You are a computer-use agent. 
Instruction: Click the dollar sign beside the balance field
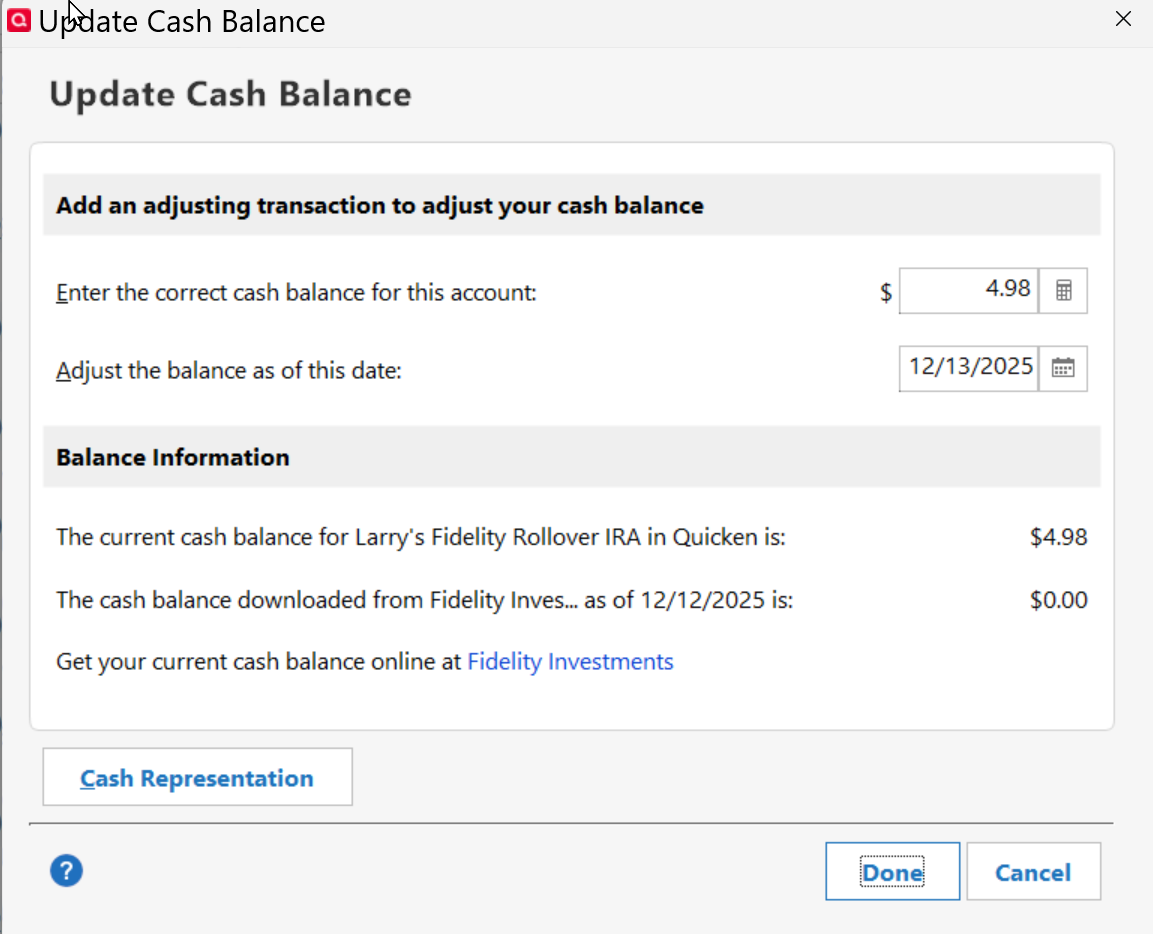pos(885,293)
